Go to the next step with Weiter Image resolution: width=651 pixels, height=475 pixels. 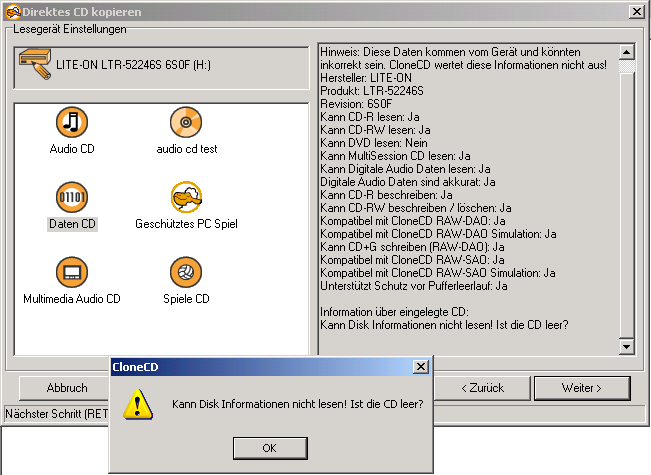point(582,388)
